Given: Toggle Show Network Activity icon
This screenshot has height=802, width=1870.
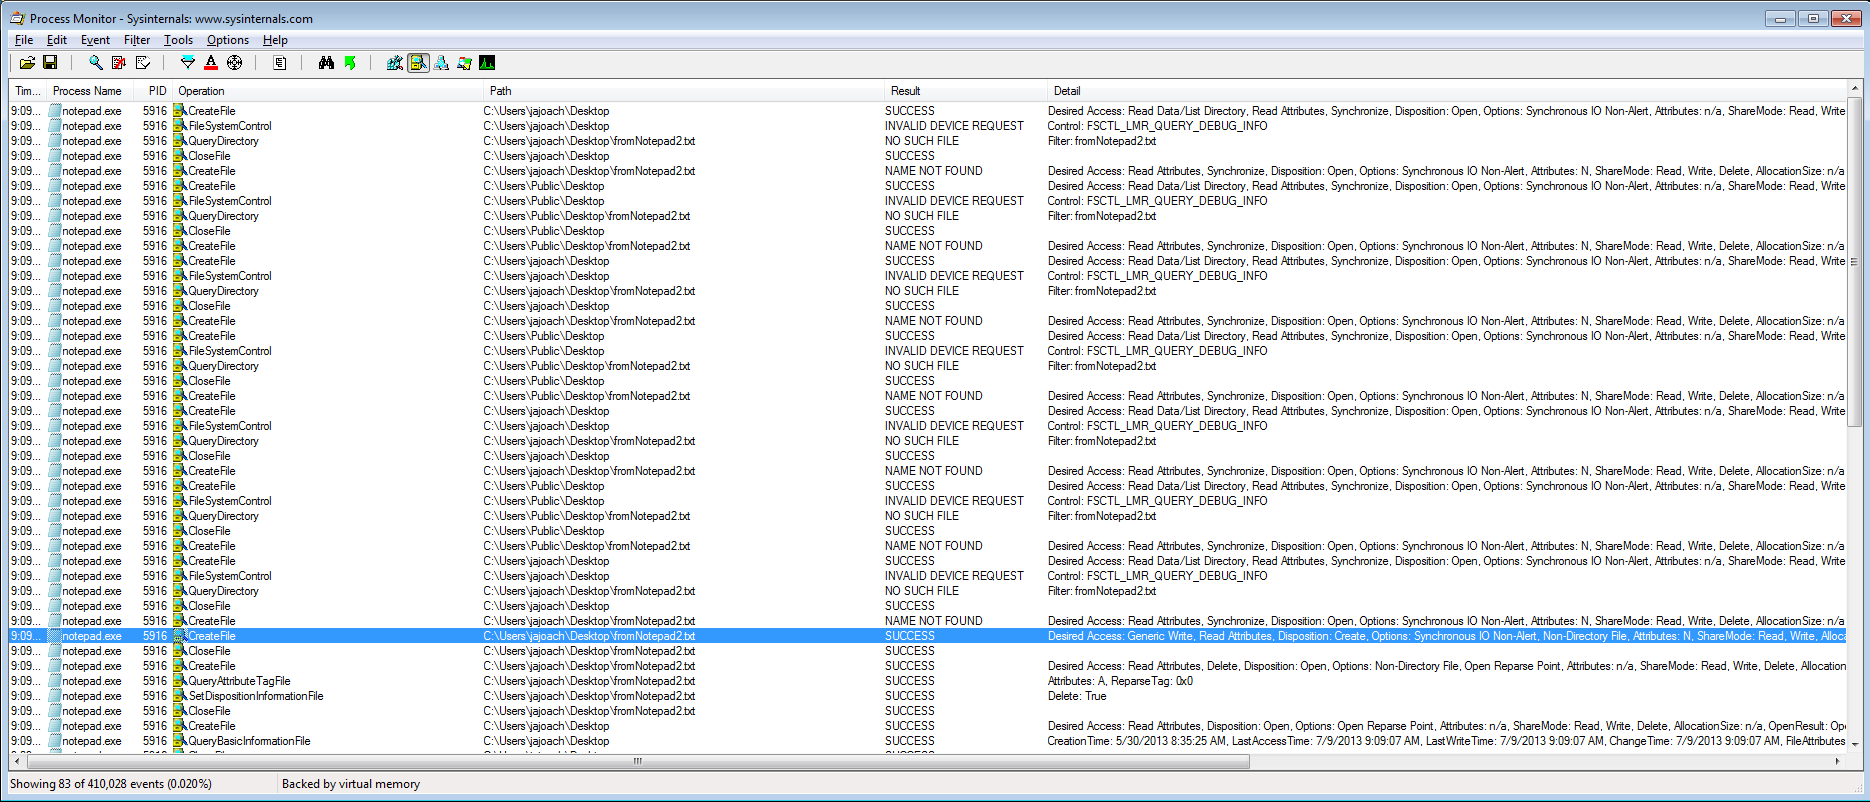Looking at the screenshot, I should pos(441,63).
